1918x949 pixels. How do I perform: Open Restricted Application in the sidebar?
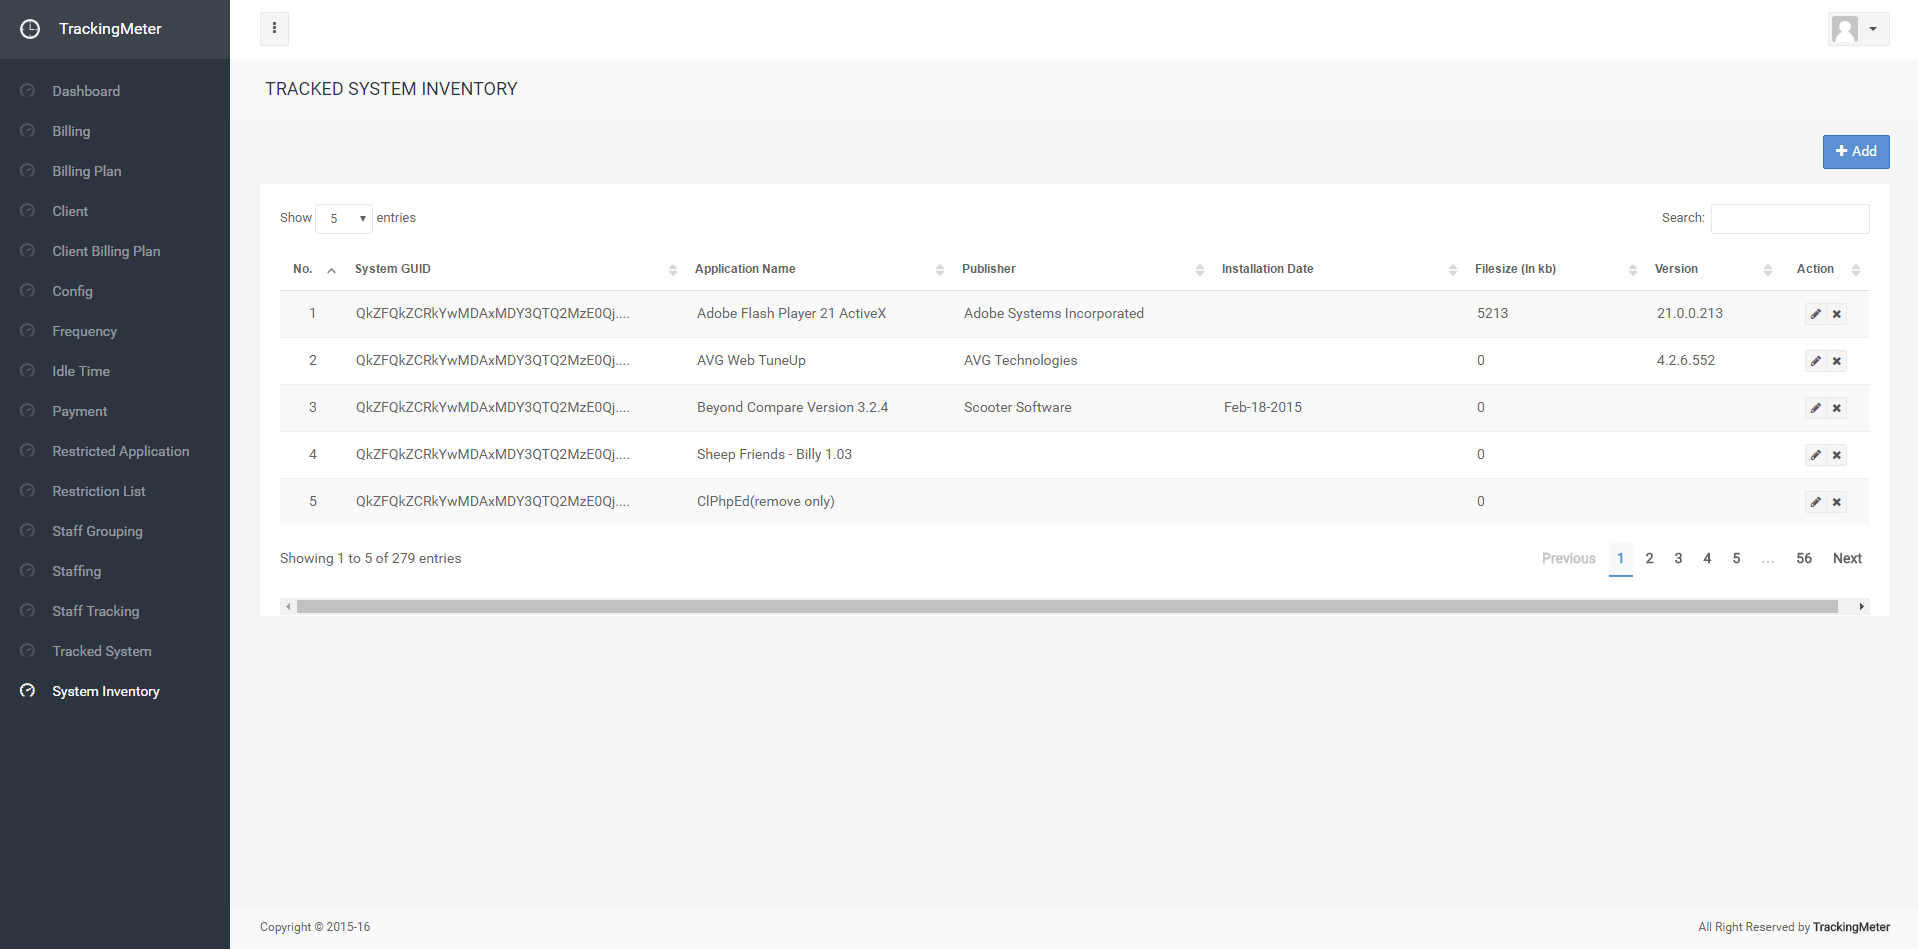pos(120,451)
